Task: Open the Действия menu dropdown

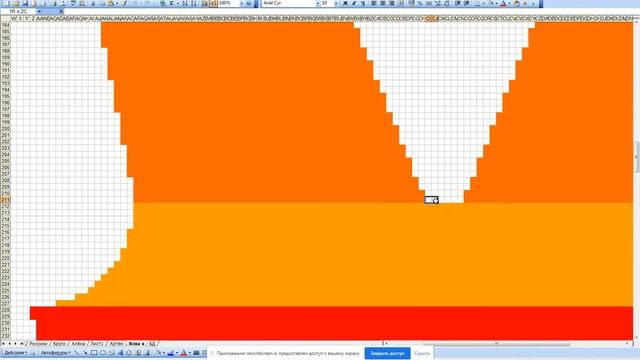Action: (x=16, y=353)
